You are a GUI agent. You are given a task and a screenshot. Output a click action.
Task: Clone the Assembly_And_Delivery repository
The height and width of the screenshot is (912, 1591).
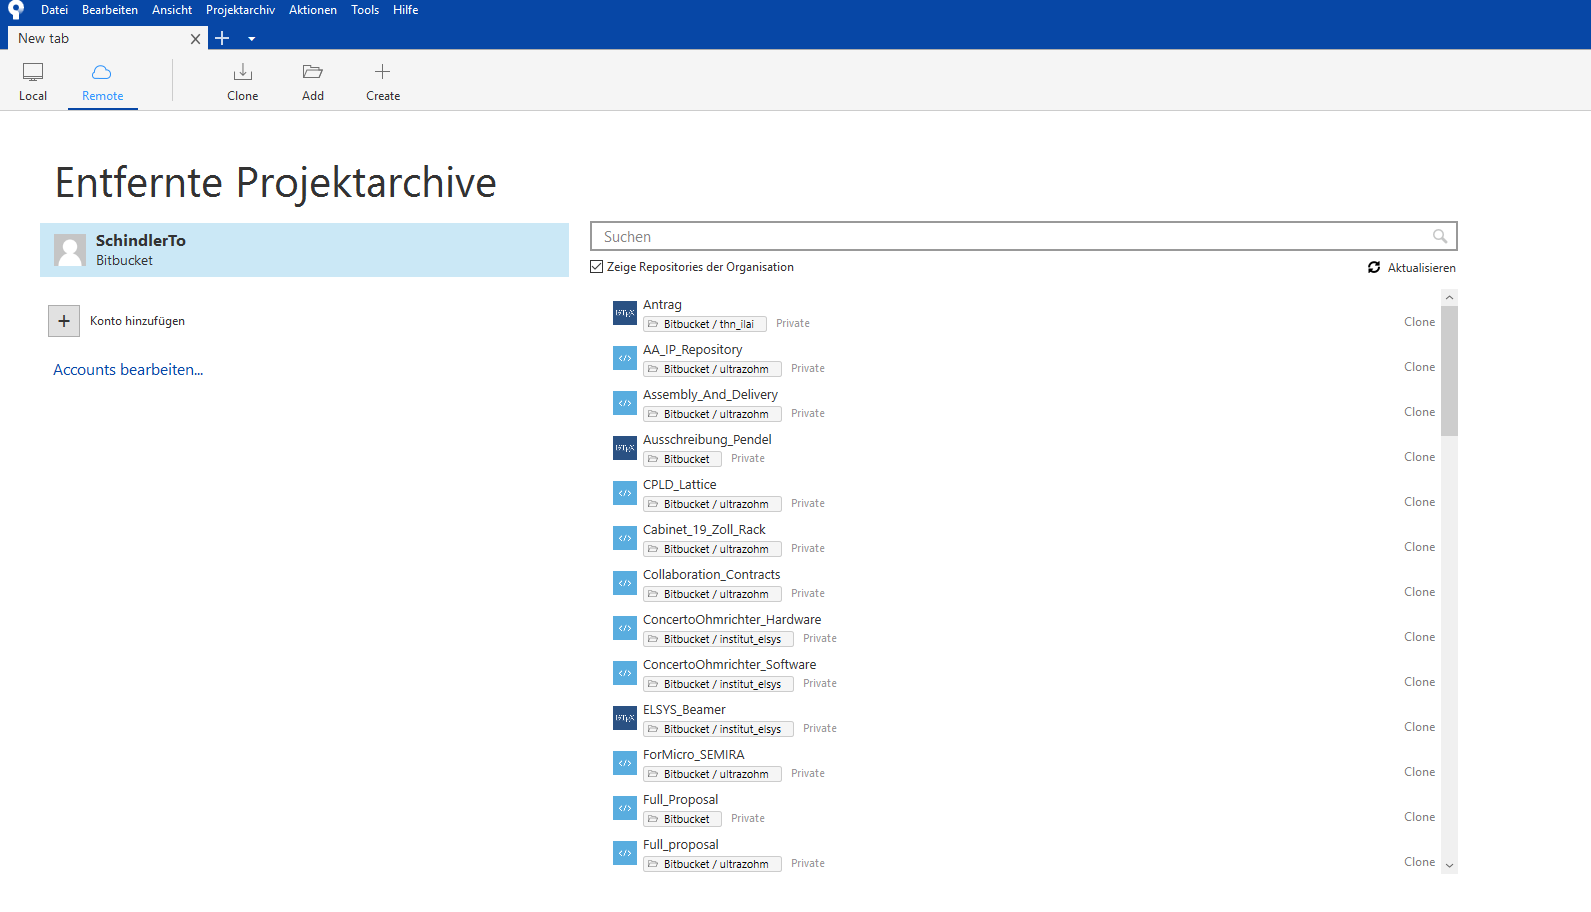pyautogui.click(x=1419, y=412)
